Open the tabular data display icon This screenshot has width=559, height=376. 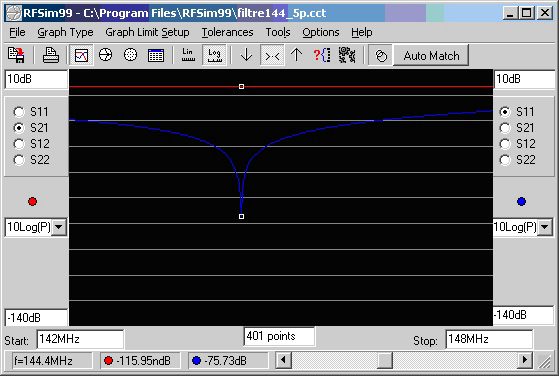click(x=156, y=55)
